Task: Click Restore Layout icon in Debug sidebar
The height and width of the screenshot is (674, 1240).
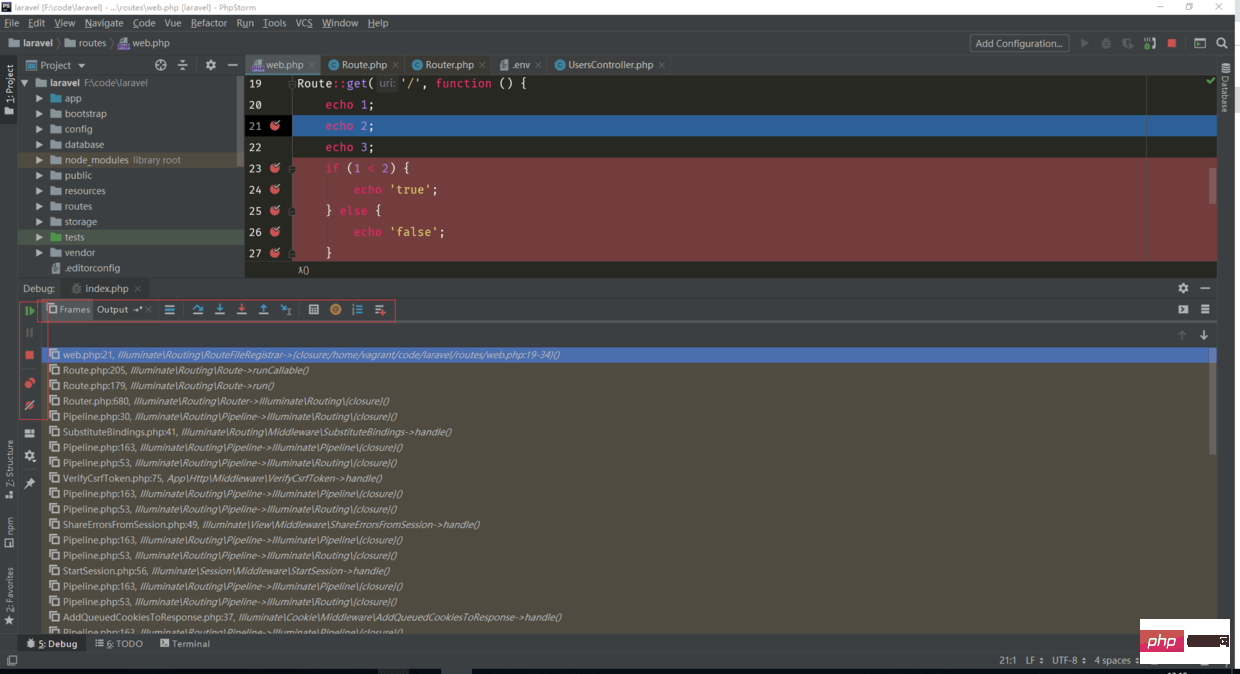Action: click(29, 434)
